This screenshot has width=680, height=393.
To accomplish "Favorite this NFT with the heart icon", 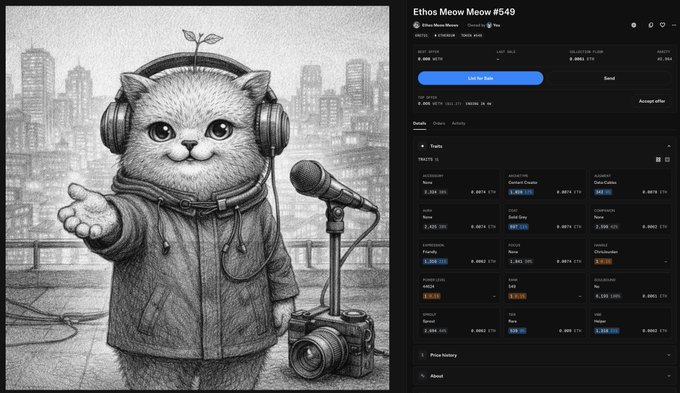I will pos(662,25).
